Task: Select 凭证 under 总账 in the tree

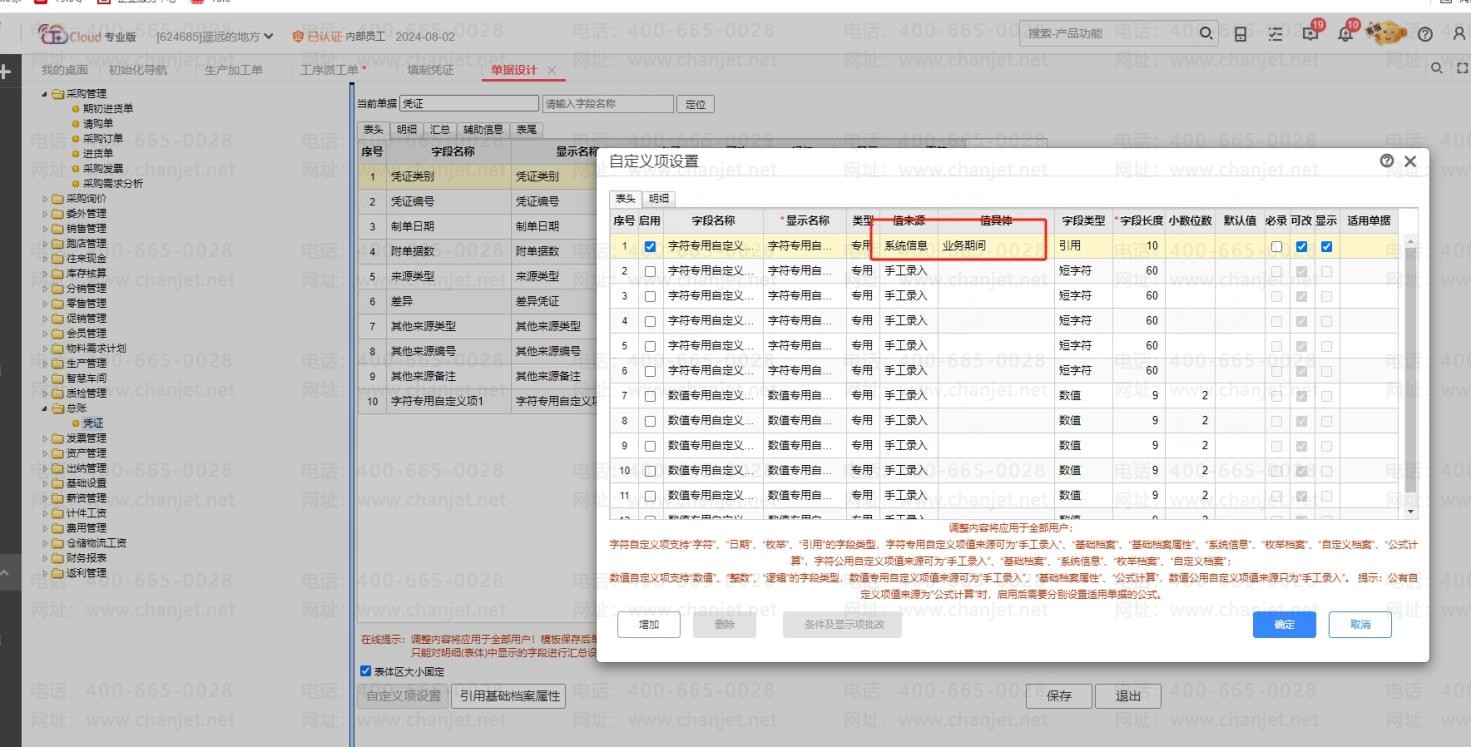Action: (93, 423)
